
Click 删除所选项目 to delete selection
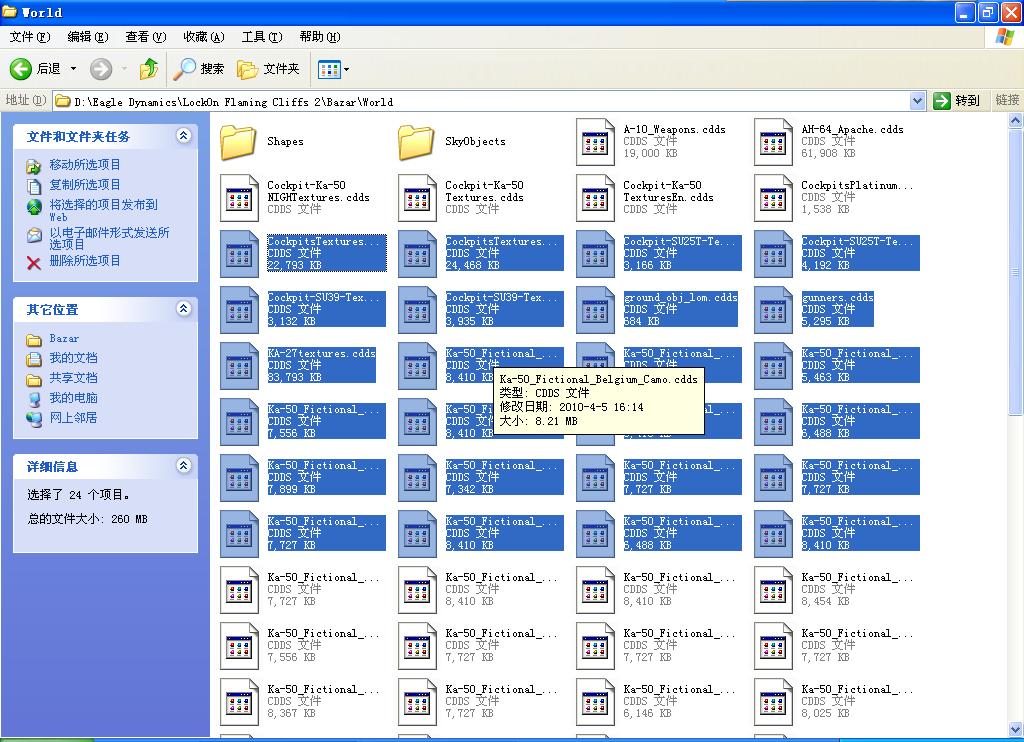(85, 261)
